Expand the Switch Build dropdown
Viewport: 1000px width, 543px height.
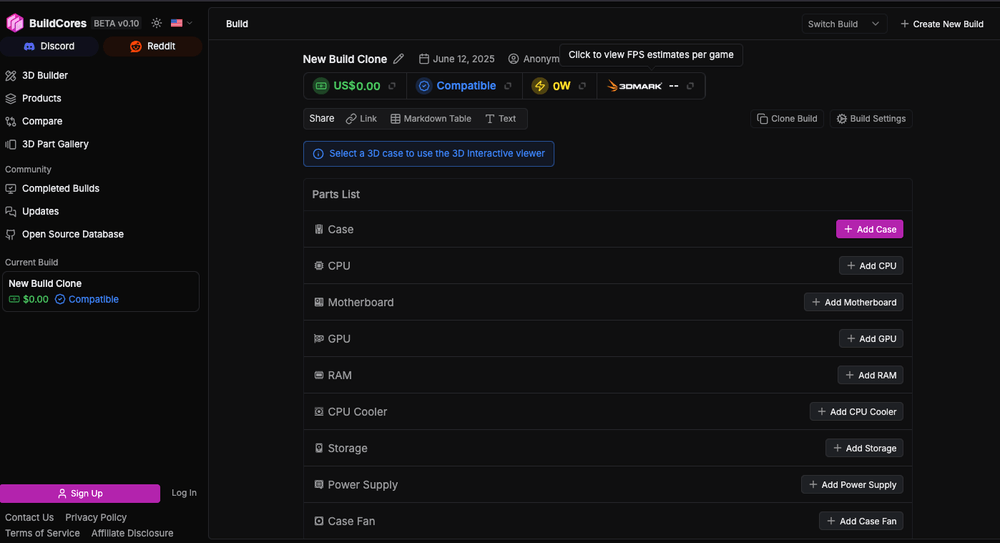click(x=844, y=24)
